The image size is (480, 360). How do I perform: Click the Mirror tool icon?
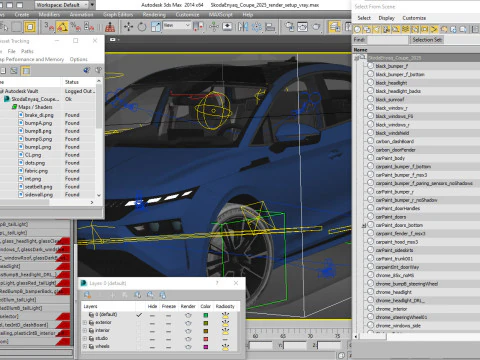pos(243,27)
